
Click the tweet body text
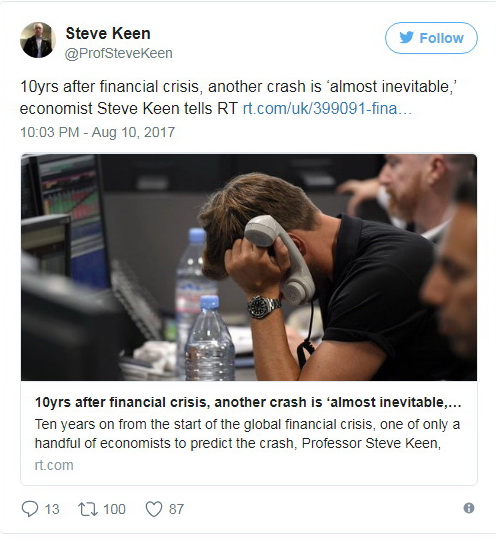click(x=238, y=97)
